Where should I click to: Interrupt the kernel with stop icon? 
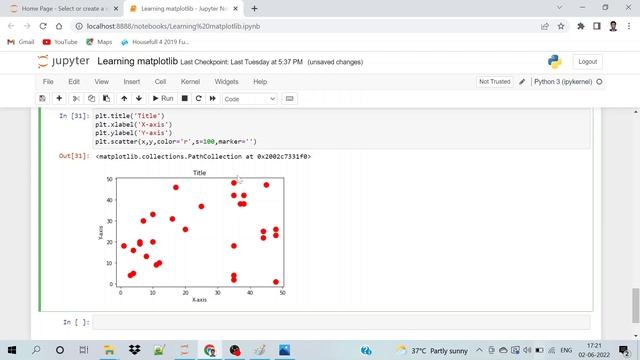click(184, 98)
